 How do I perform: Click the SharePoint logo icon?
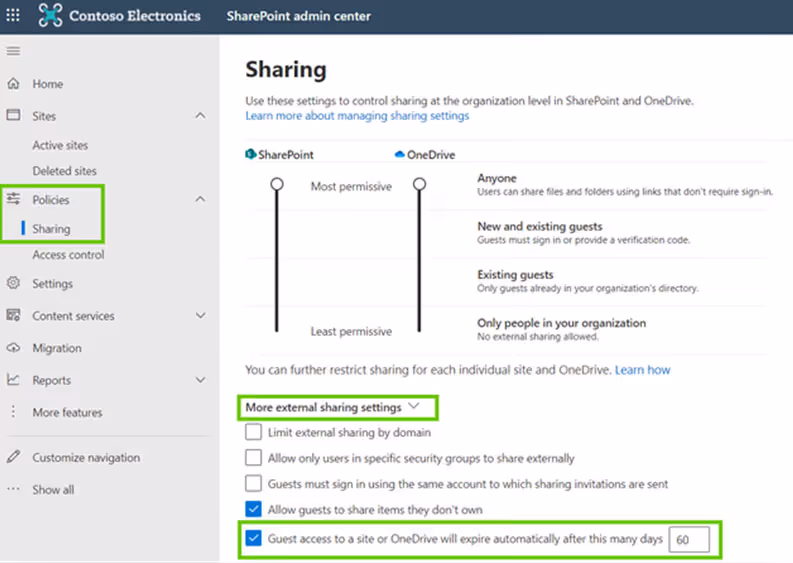click(x=250, y=154)
